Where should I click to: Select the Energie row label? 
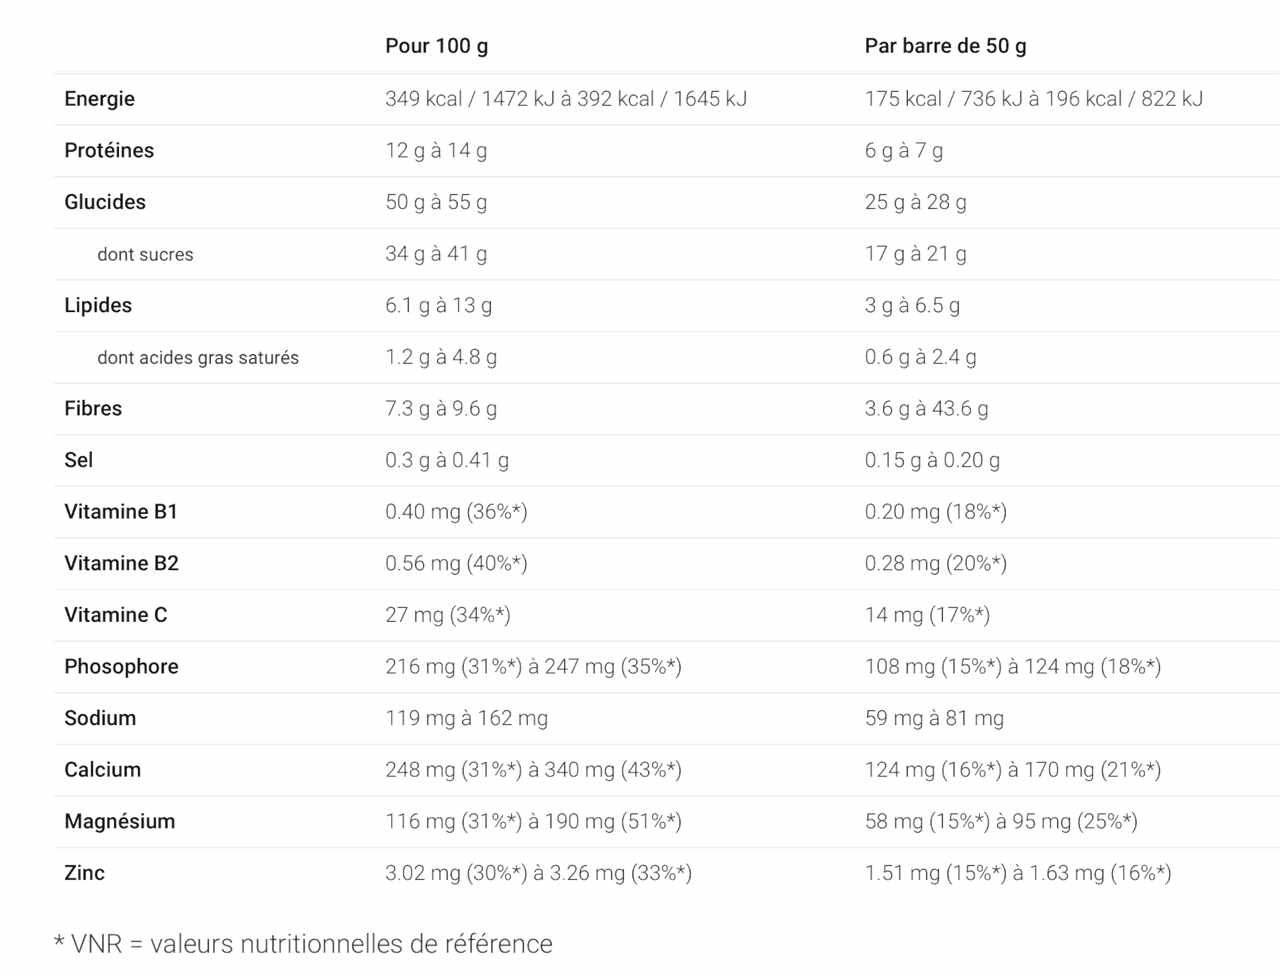[x=99, y=99]
